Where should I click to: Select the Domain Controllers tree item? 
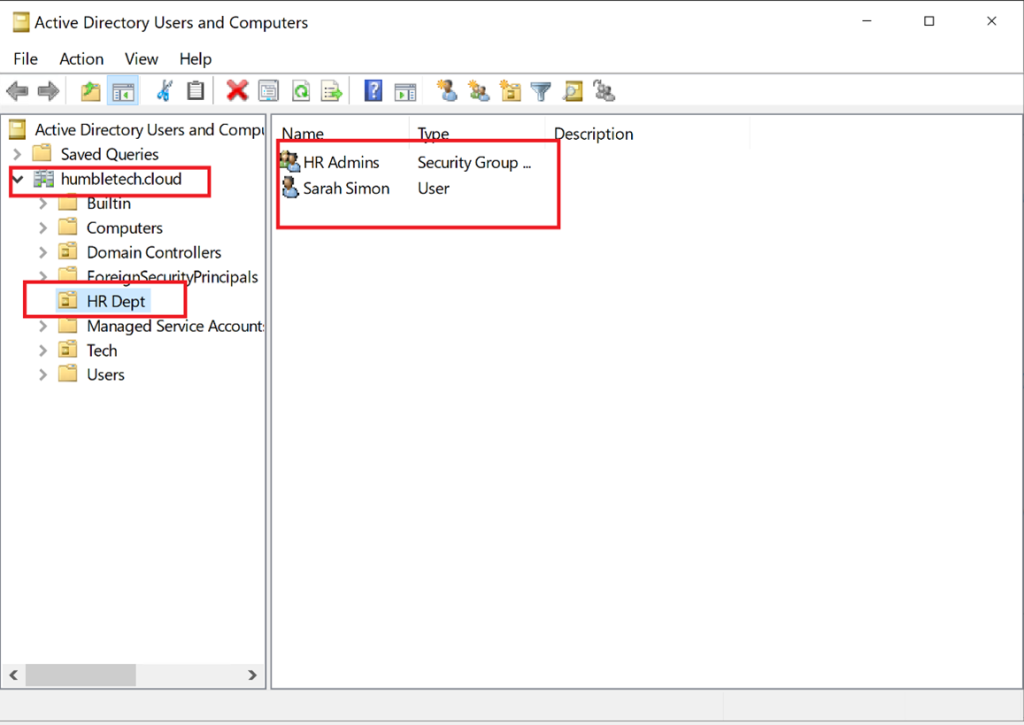pos(153,253)
